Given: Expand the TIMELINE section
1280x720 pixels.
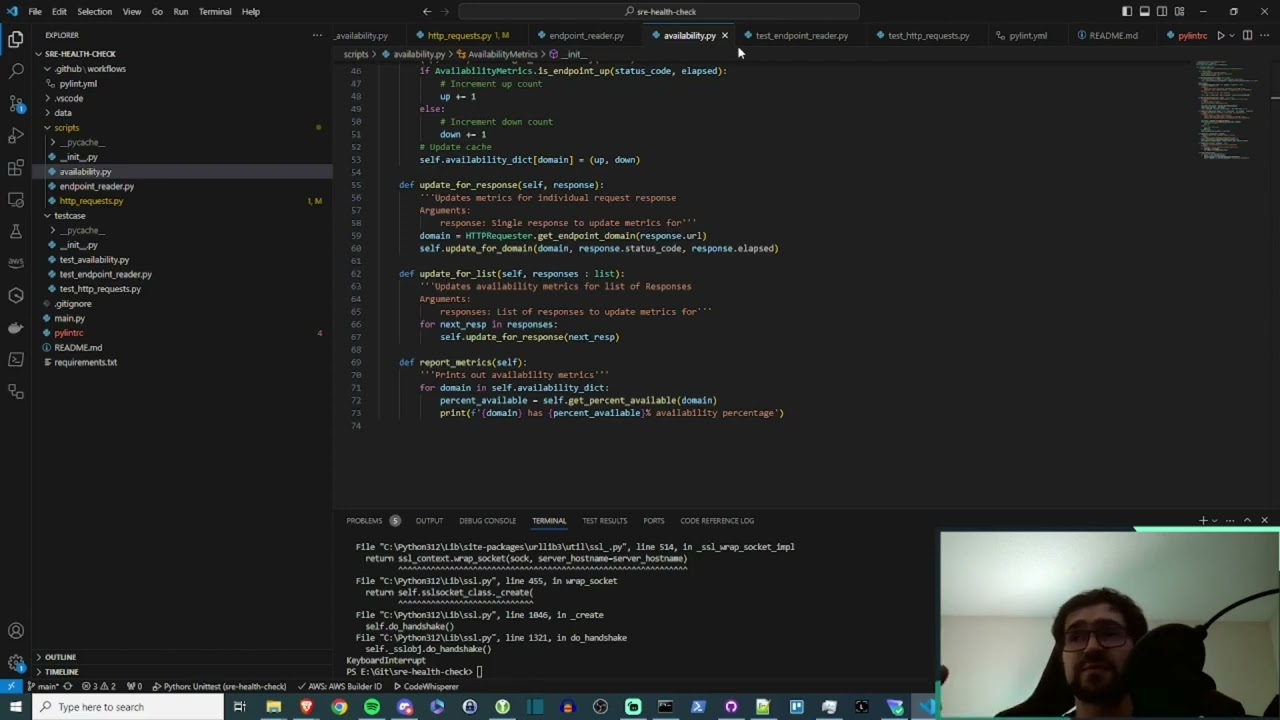Looking at the screenshot, I should tap(61, 672).
